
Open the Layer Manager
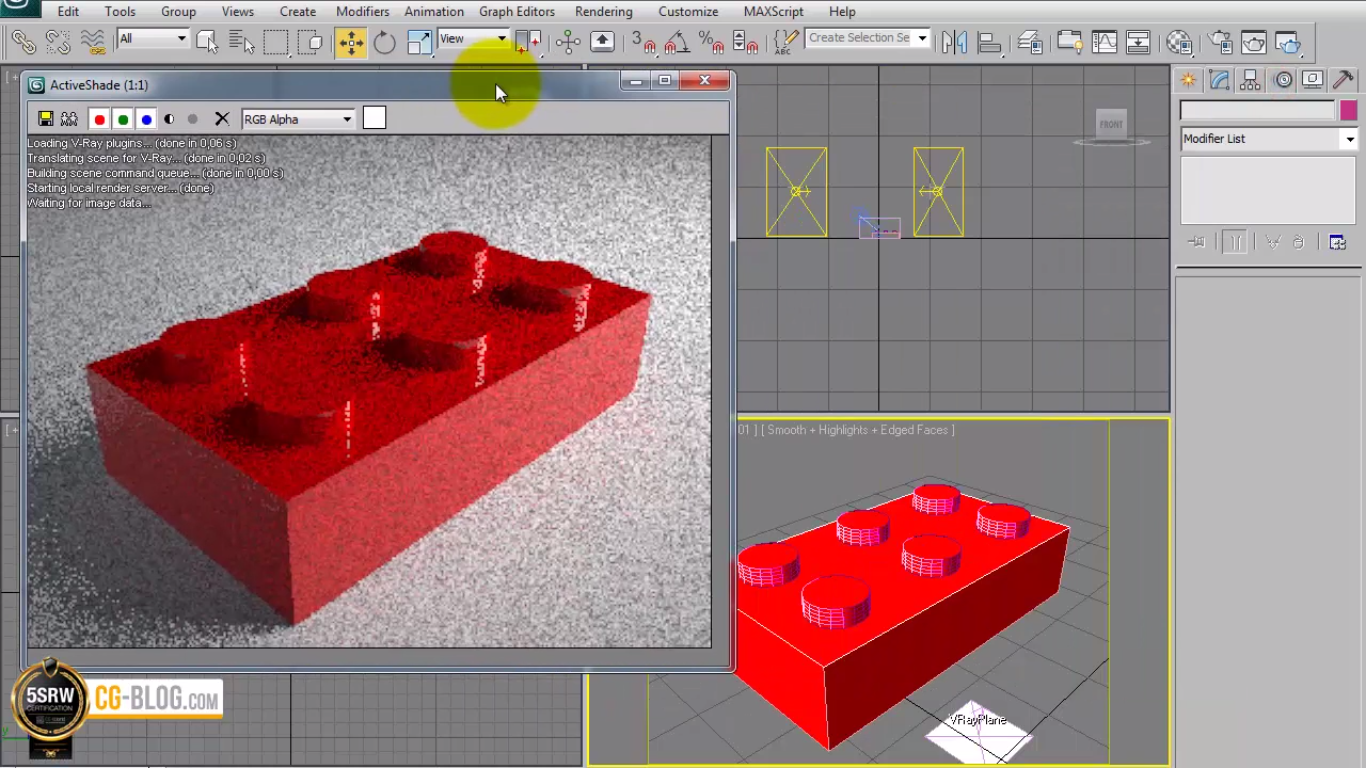click(1029, 42)
